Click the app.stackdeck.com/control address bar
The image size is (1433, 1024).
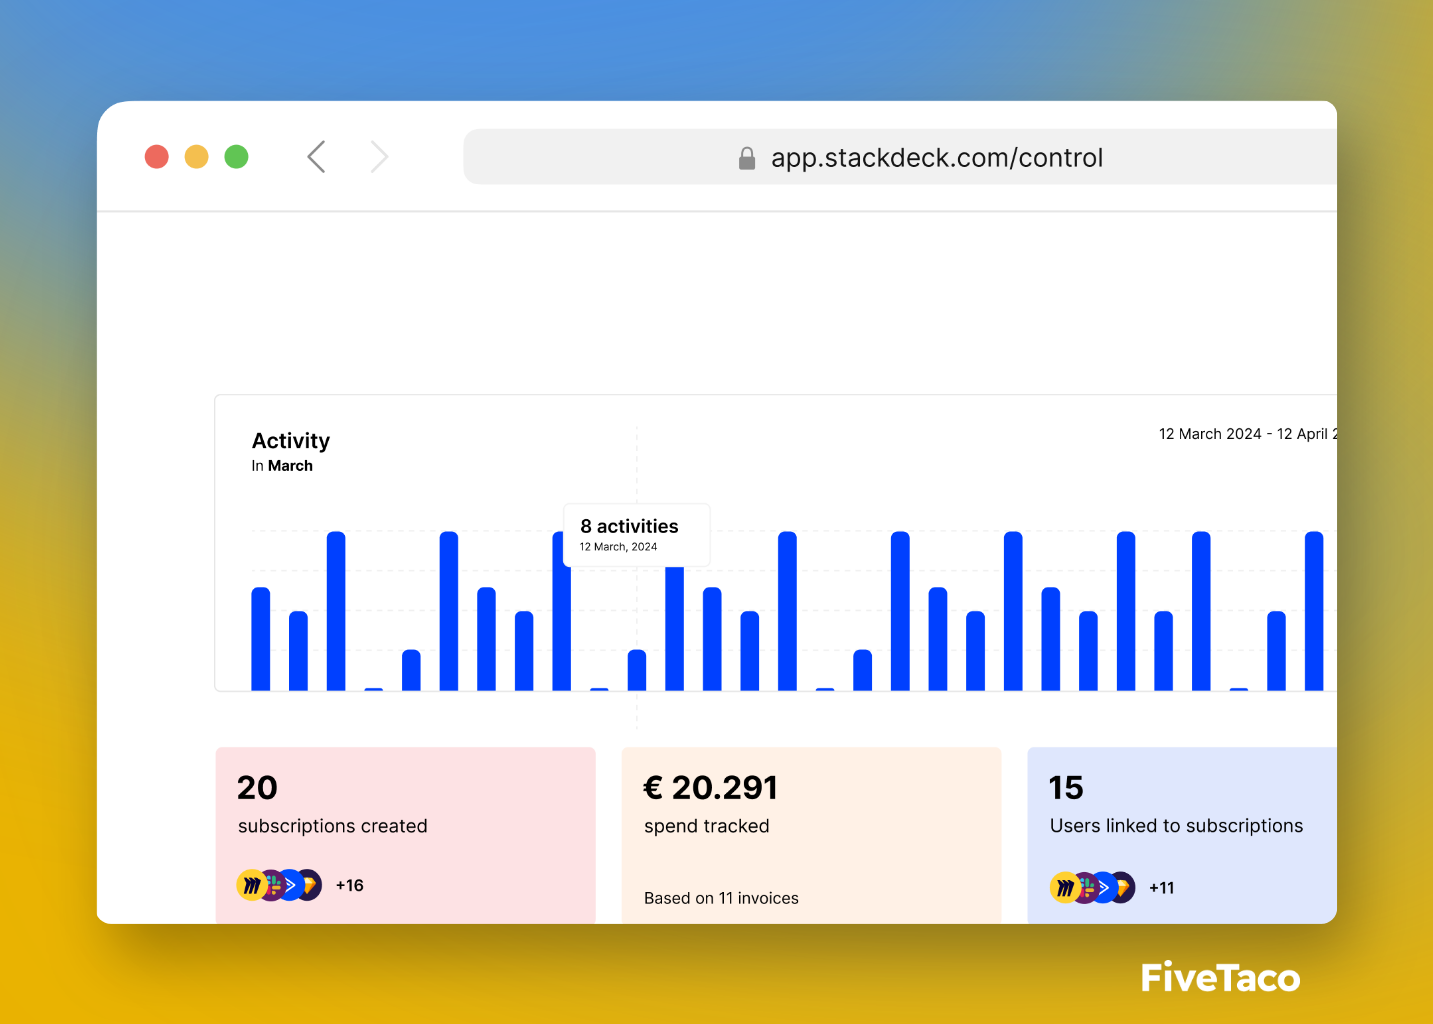tap(900, 157)
